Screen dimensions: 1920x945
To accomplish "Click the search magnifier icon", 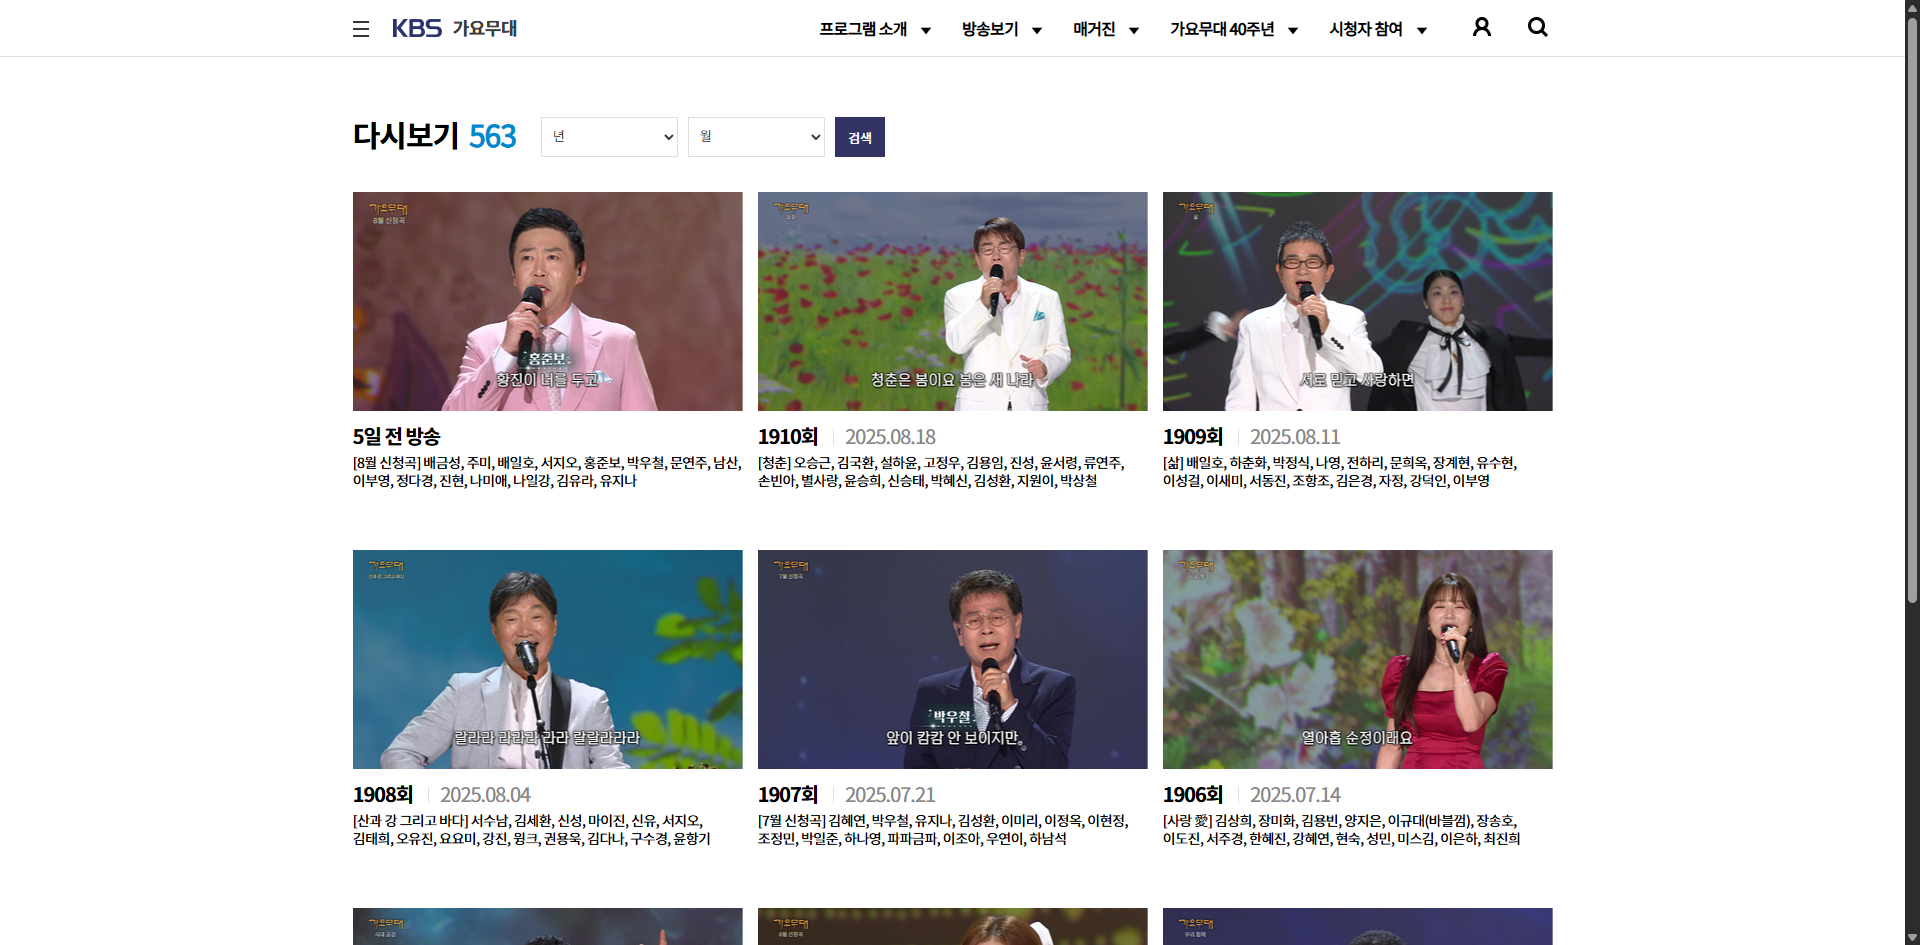I will click(1537, 28).
